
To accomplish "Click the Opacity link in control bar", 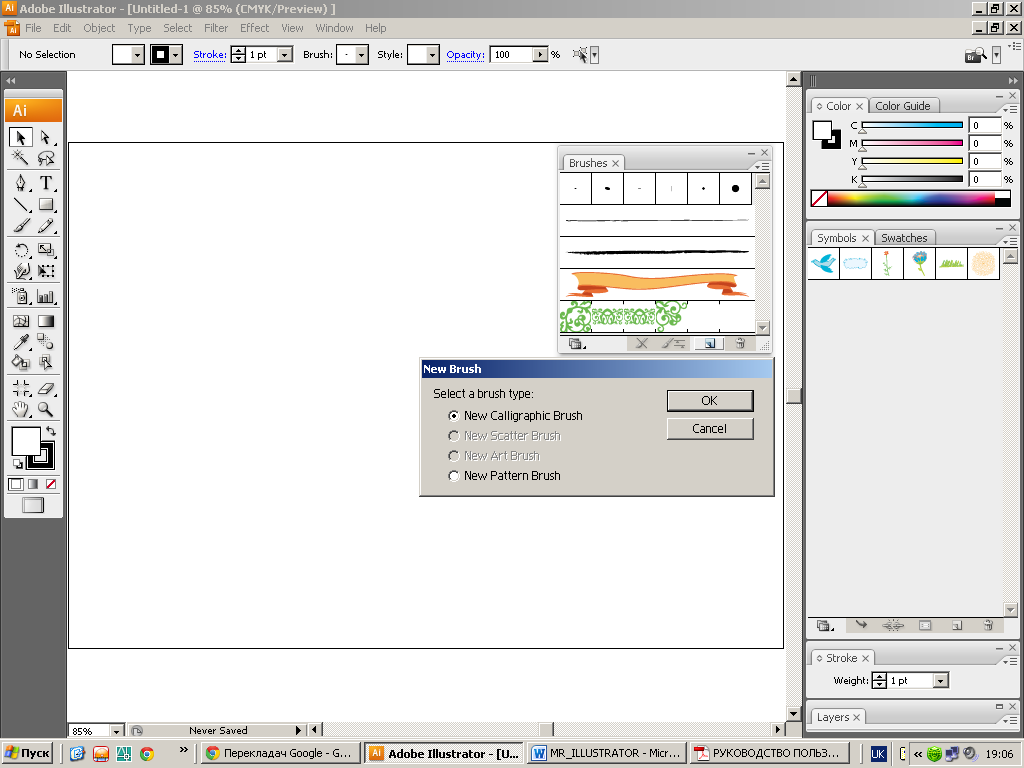I will tap(466, 55).
